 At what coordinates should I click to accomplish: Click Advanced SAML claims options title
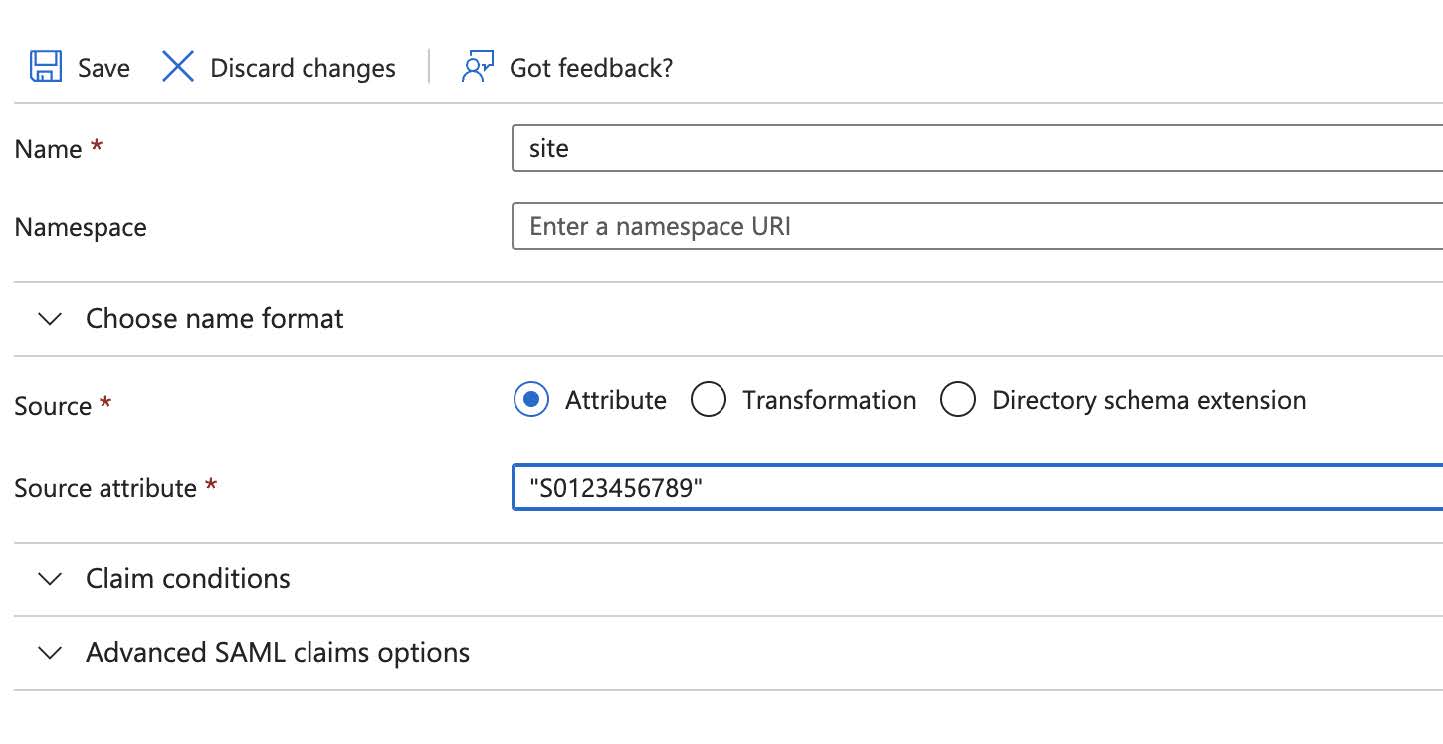(278, 653)
